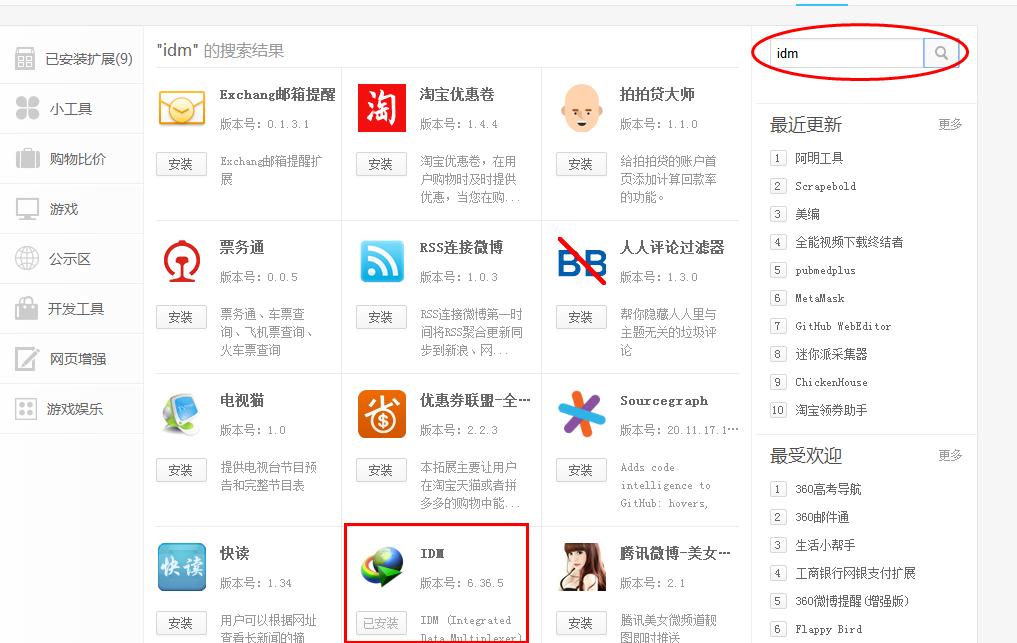Open MetaMask from recent updates list

click(x=820, y=298)
